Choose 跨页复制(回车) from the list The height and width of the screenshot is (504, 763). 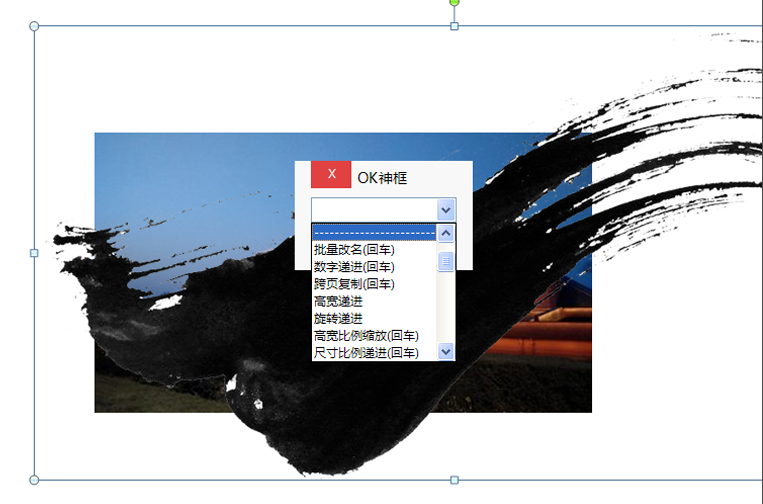pos(374,284)
